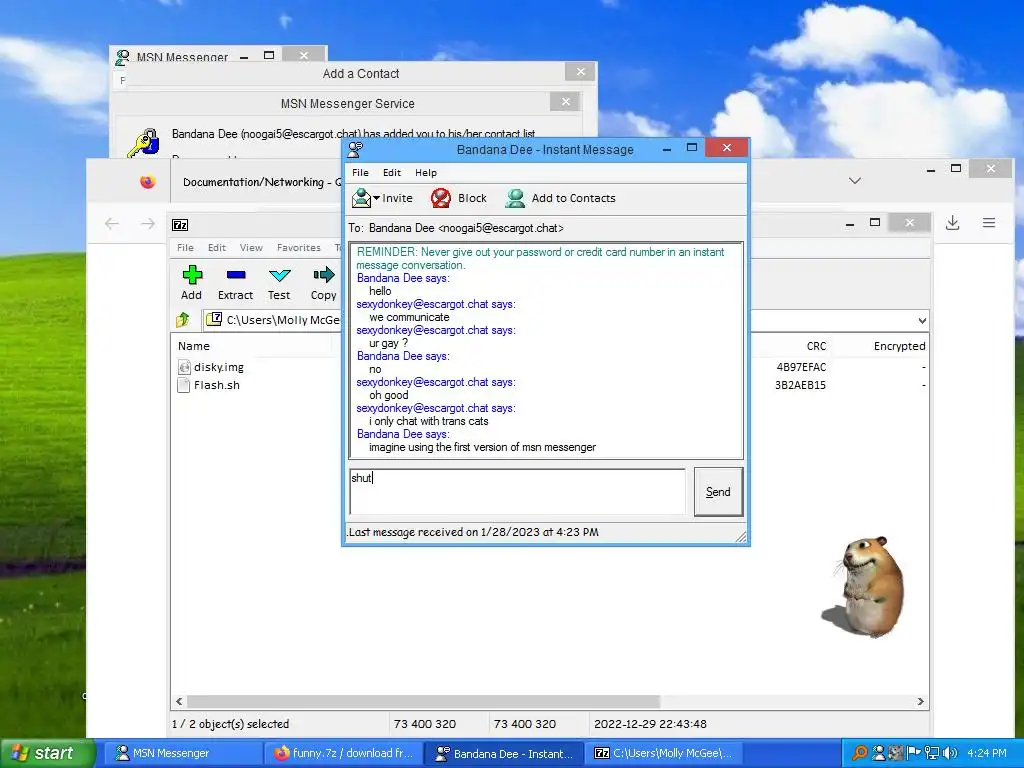The image size is (1024, 768).
Task: Close the MSN Messenger Service dialog
Action: [x=566, y=102]
